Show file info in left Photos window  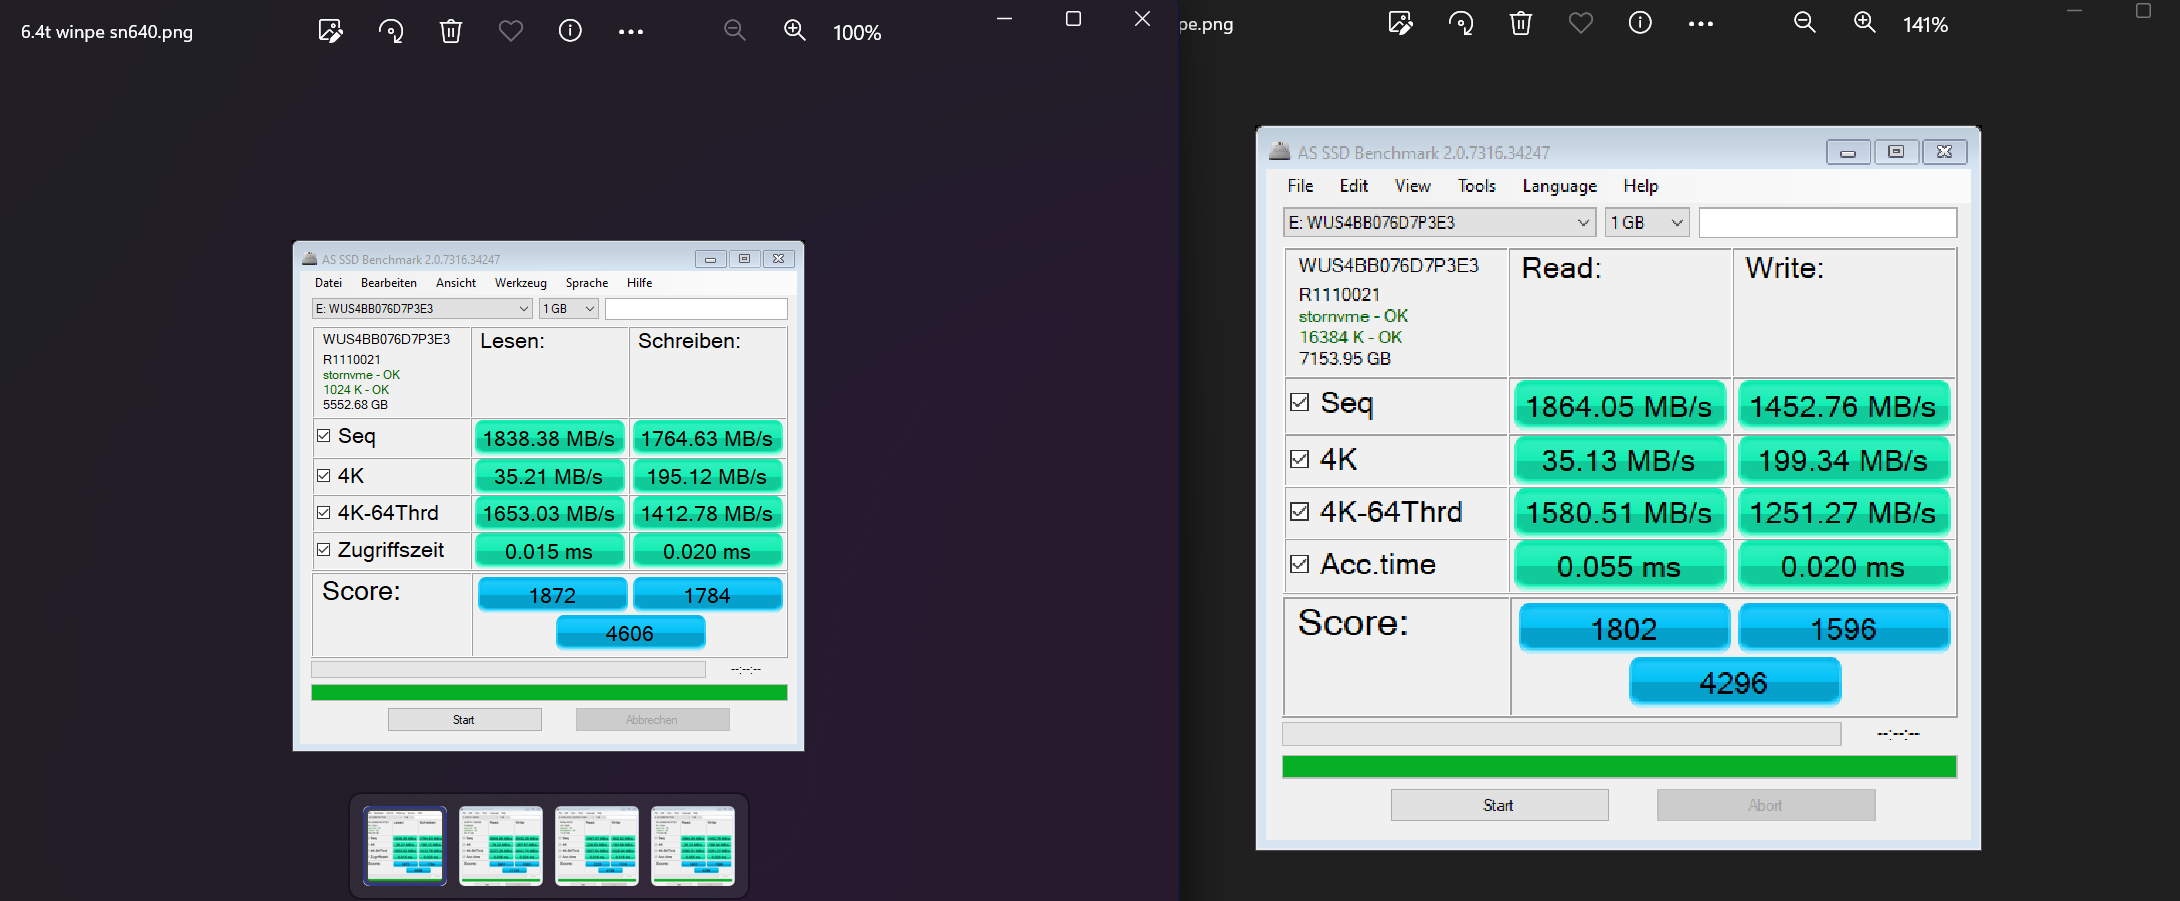(570, 31)
